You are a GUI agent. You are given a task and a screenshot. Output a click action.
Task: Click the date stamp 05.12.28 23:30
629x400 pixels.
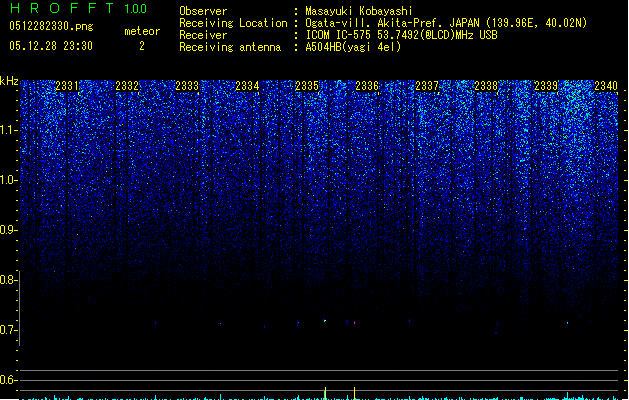click(51, 46)
